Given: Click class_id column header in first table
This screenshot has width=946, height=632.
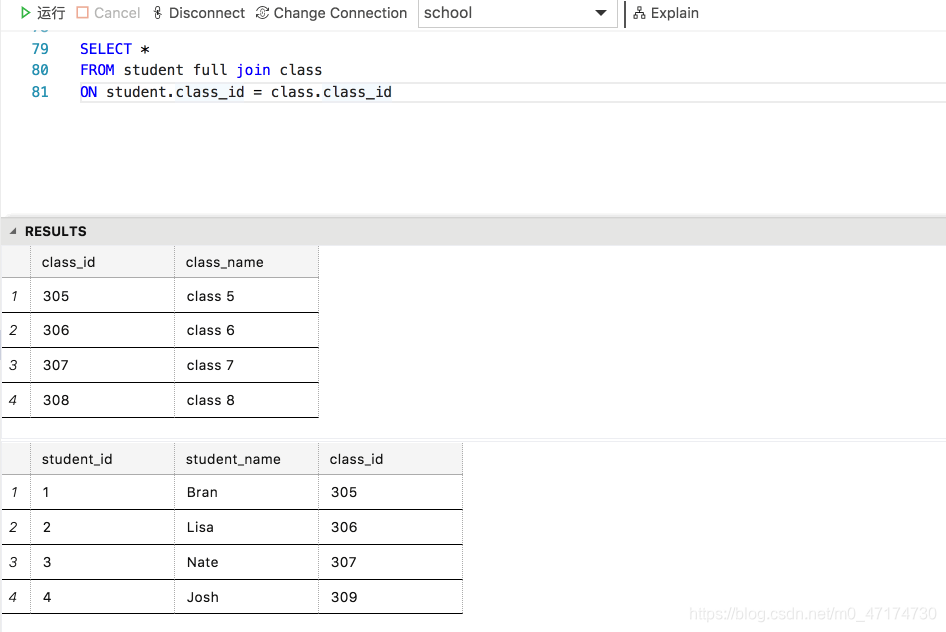Looking at the screenshot, I should tap(103, 262).
